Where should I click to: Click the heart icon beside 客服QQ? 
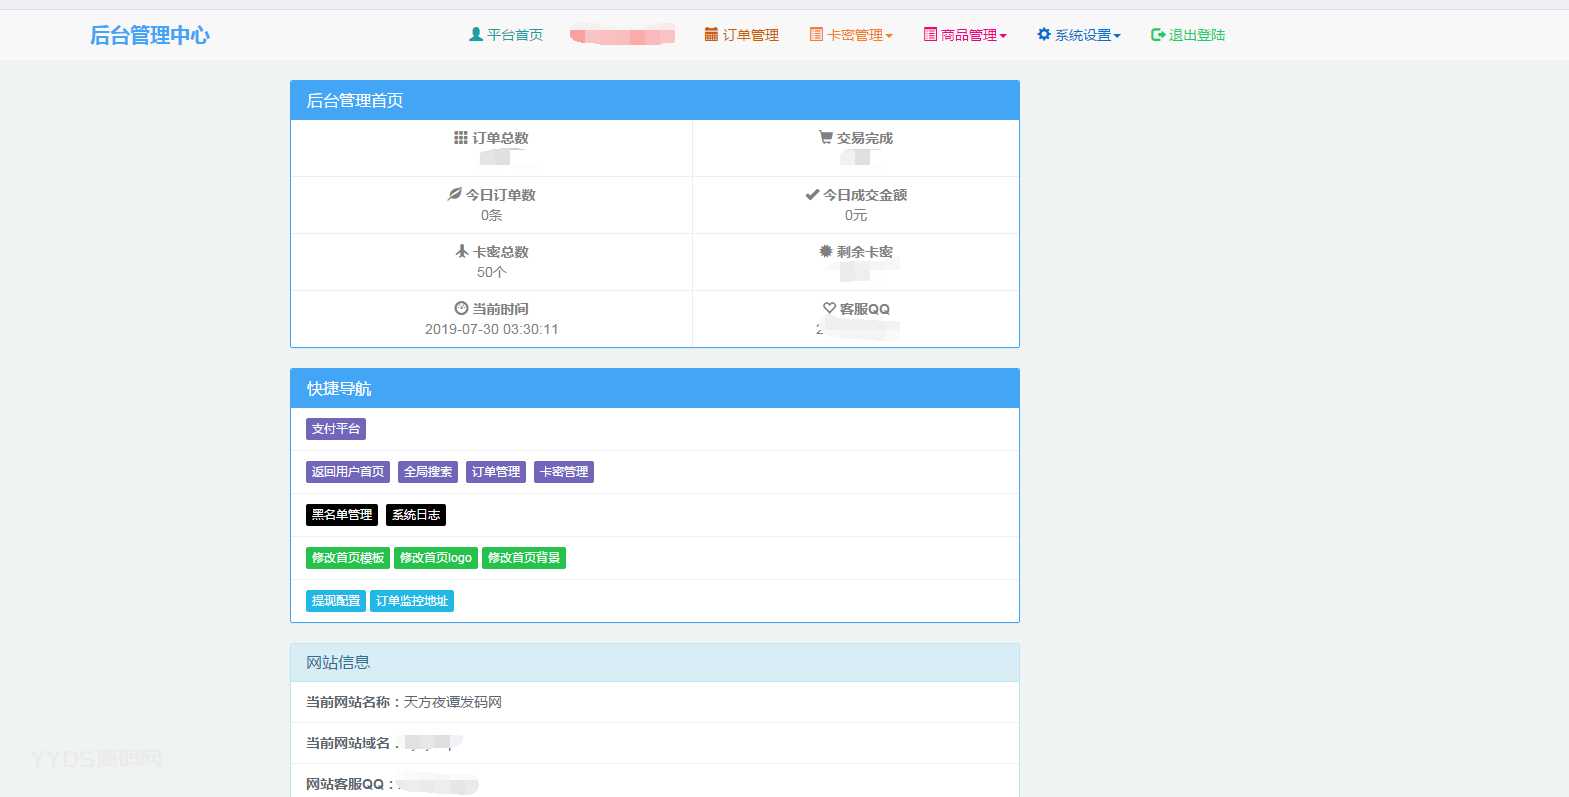829,308
